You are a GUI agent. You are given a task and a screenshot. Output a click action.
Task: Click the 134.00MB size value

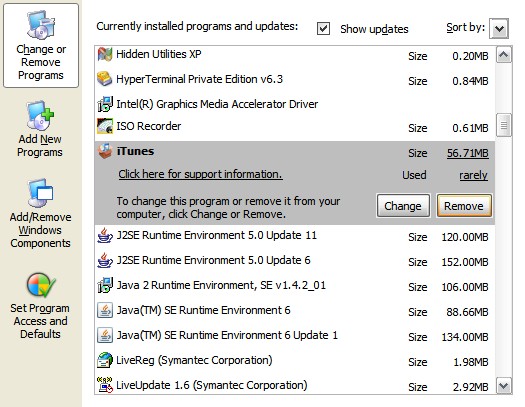tap(465, 337)
